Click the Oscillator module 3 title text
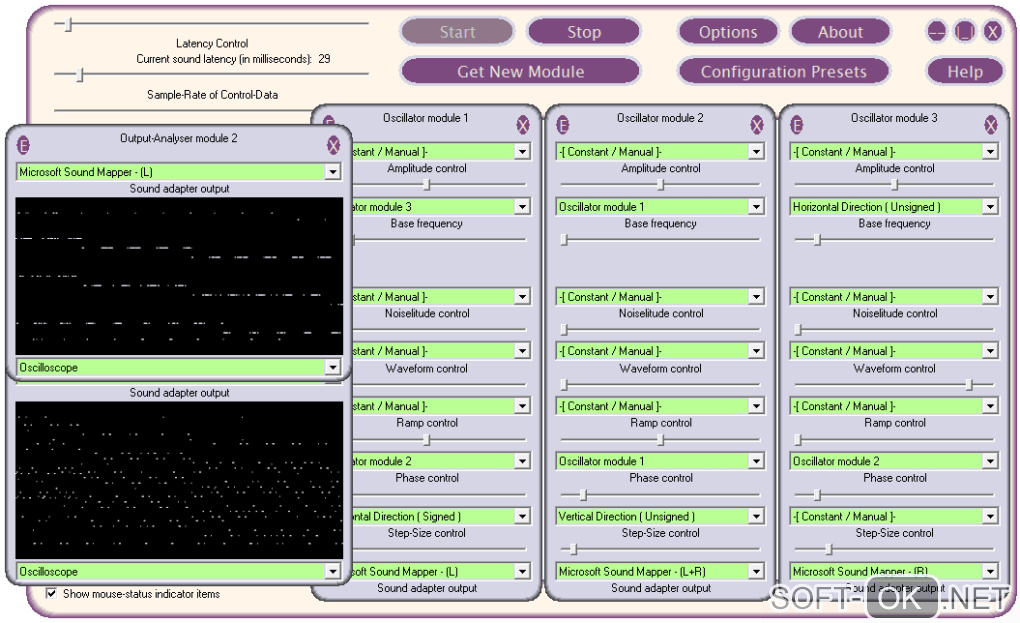The width and height of the screenshot is (1020, 623). (894, 118)
